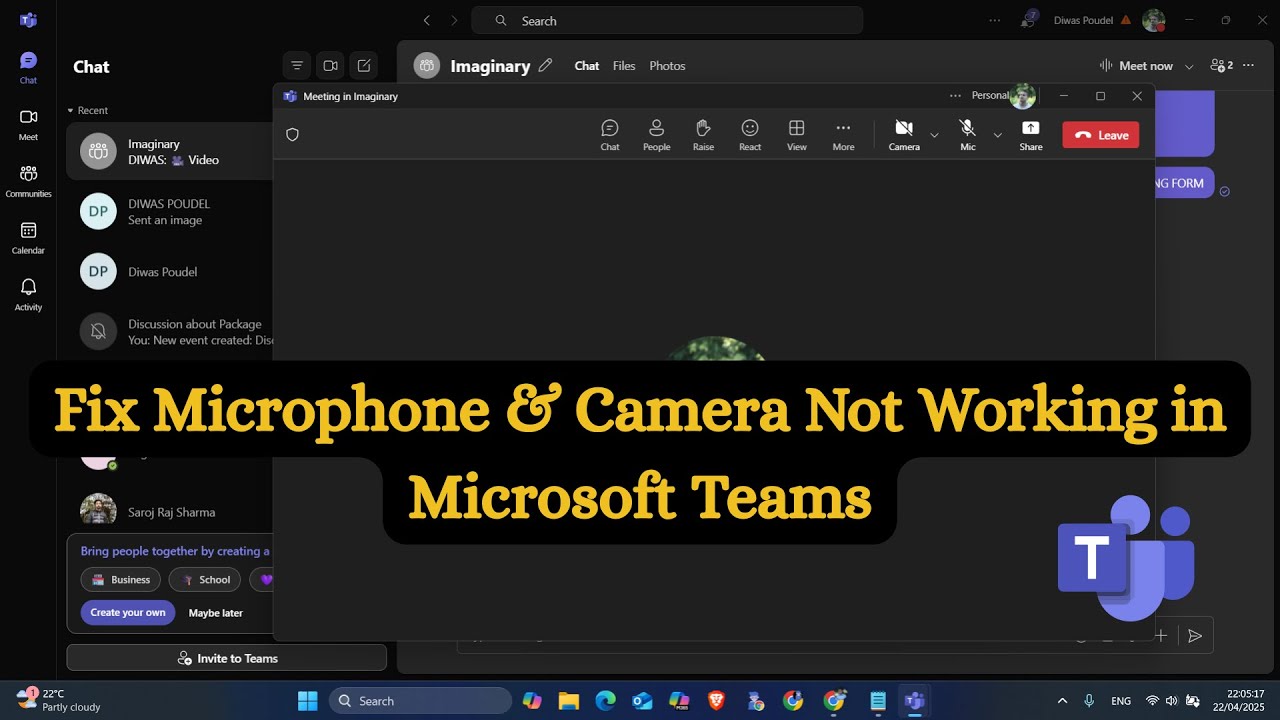This screenshot has width=1280, height=720.
Task: Open File Explorer from taskbar
Action: tap(568, 700)
